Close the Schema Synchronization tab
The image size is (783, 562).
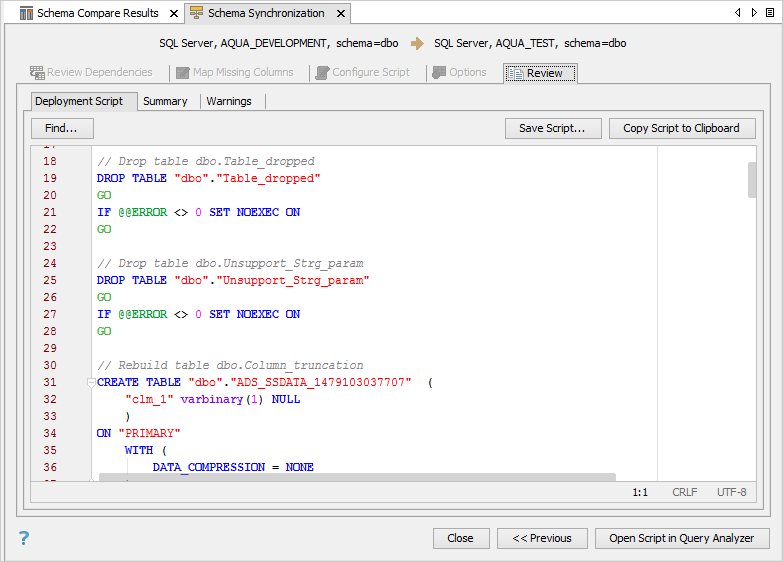click(x=340, y=13)
